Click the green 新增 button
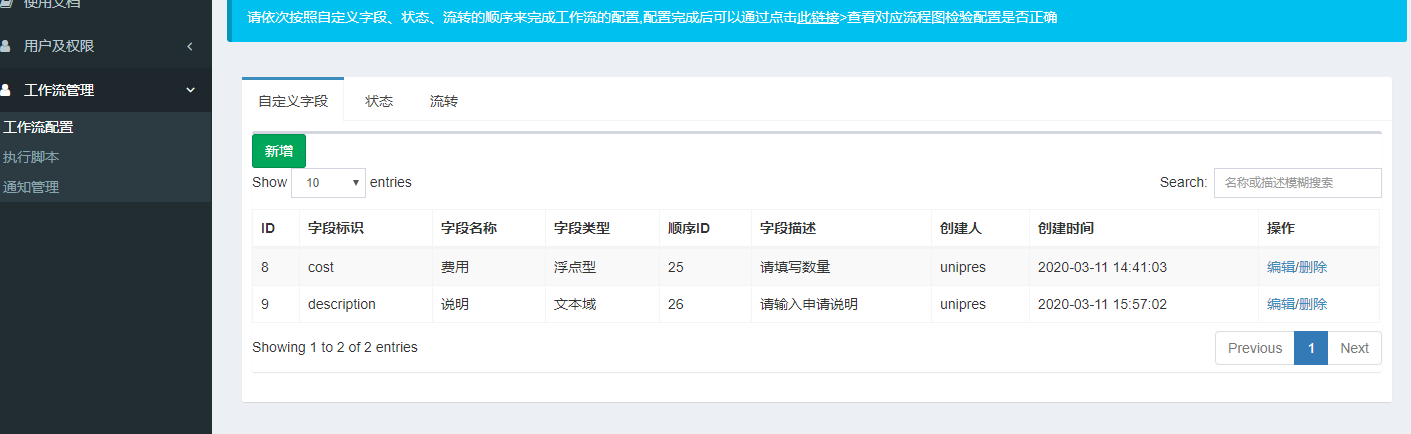This screenshot has height=434, width=1411. click(x=279, y=151)
